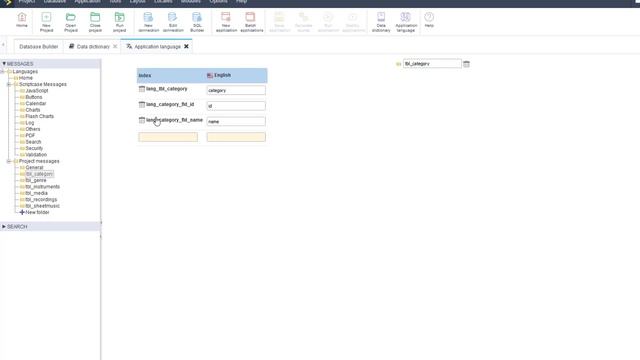Click the Close project toolbar icon
The height and width of the screenshot is (360, 640).
[95, 22]
